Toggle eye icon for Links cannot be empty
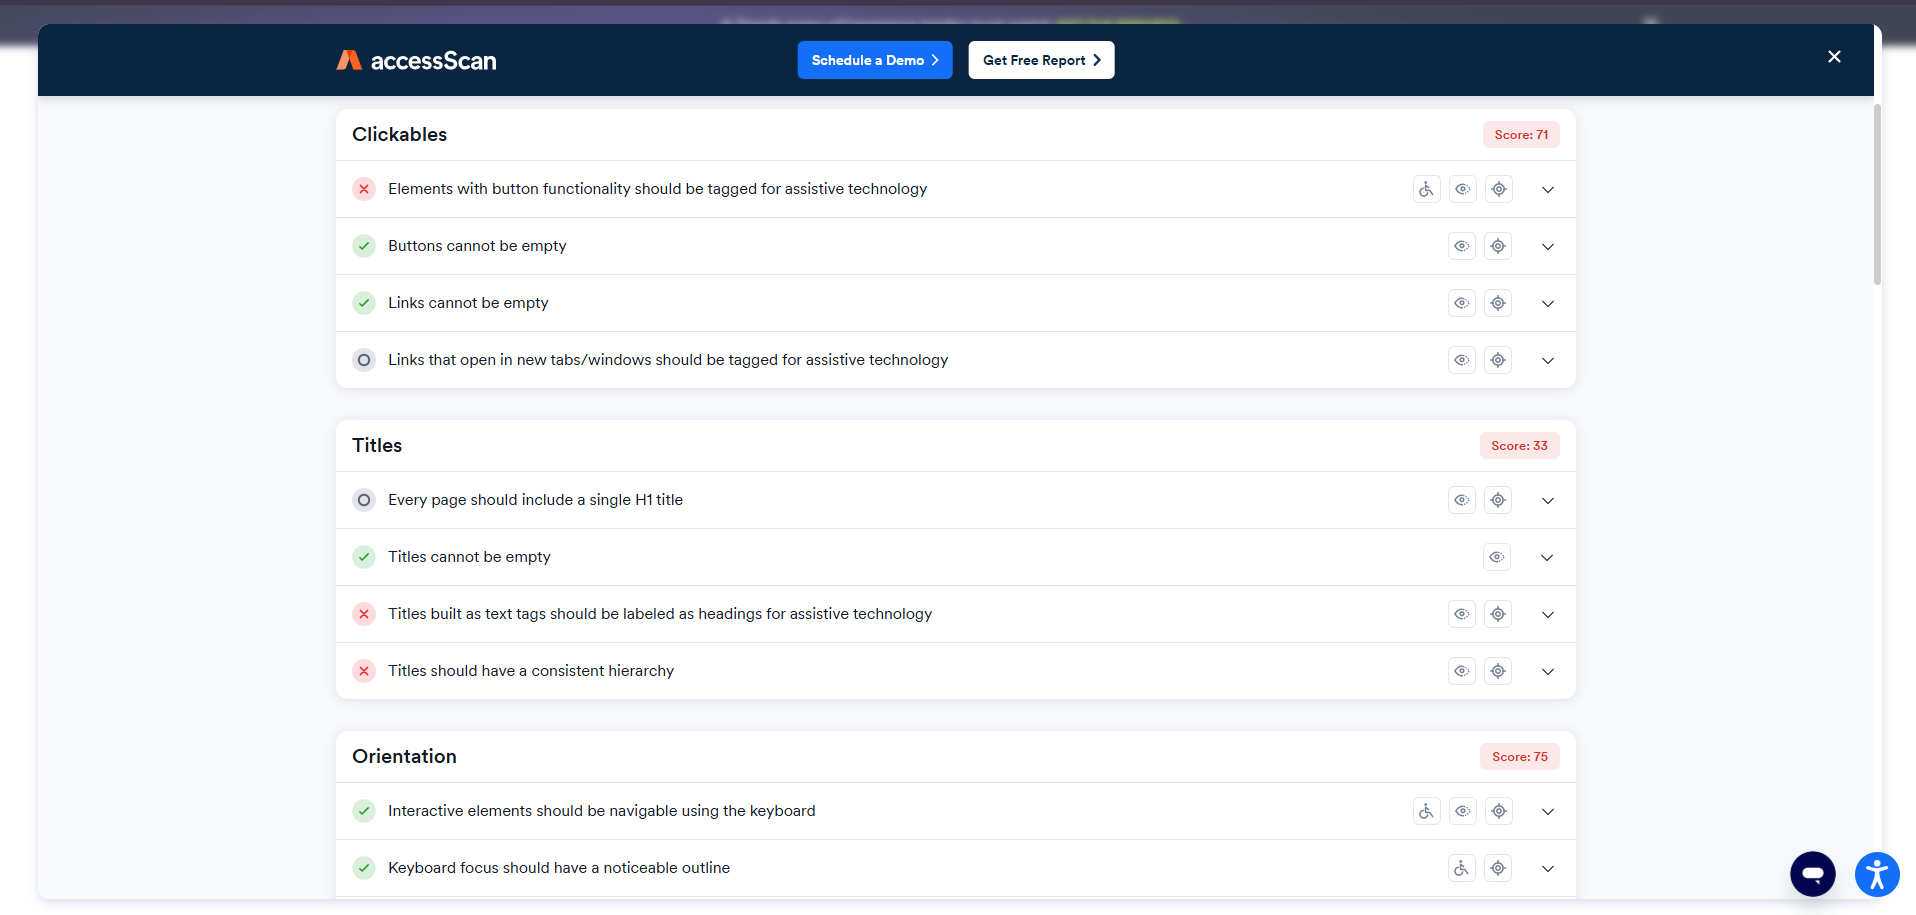1916x915 pixels. pos(1462,303)
